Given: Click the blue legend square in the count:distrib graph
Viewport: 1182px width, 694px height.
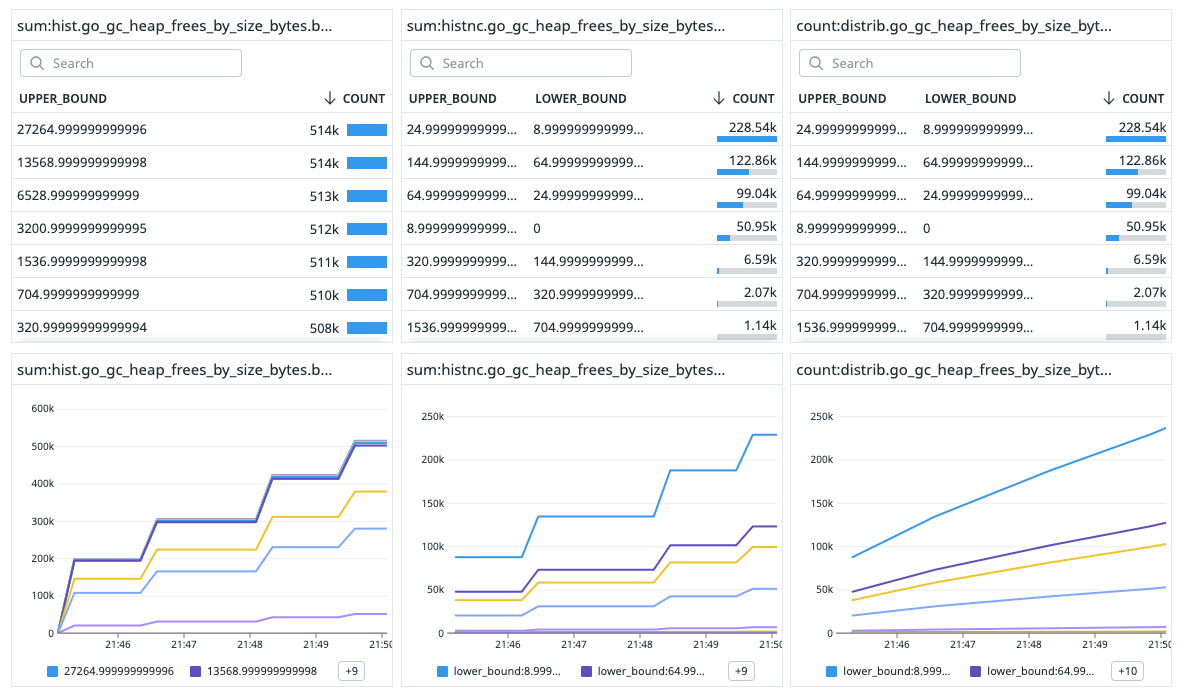Looking at the screenshot, I should coord(832,671).
